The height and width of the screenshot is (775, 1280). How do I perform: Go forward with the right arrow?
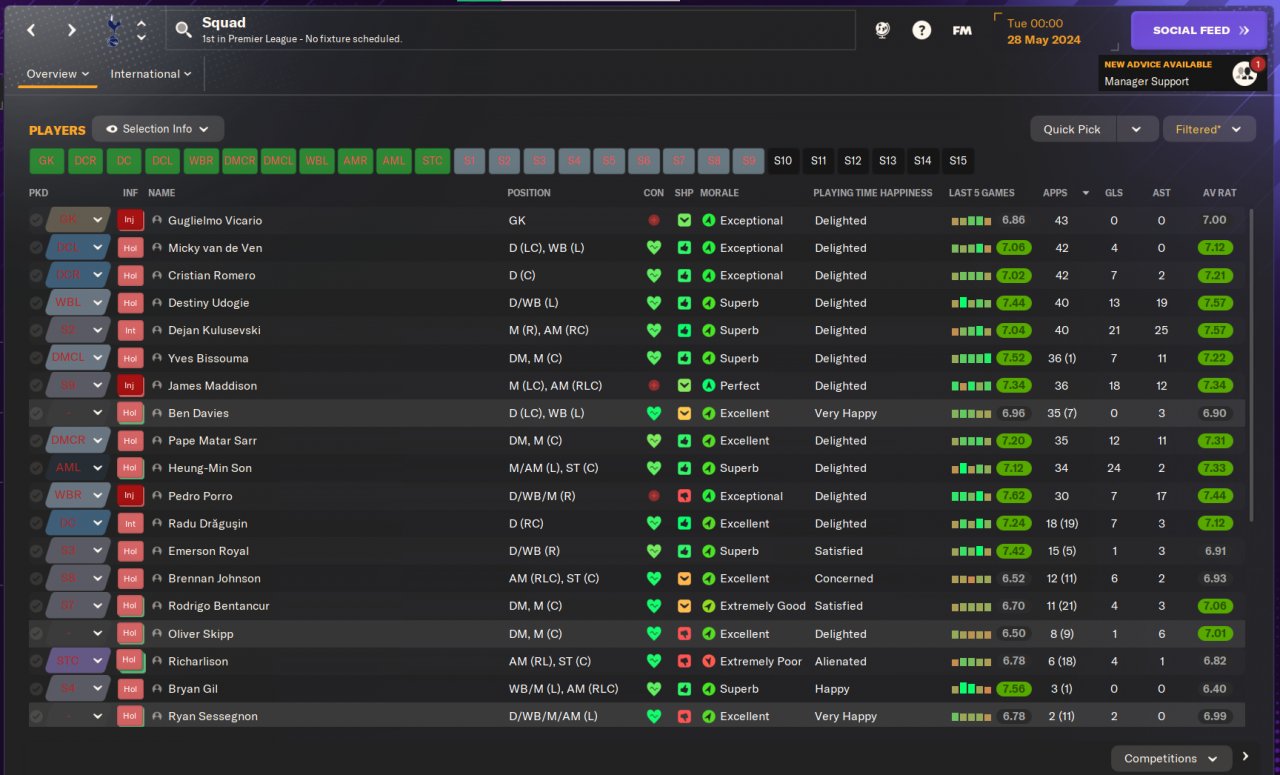point(71,30)
